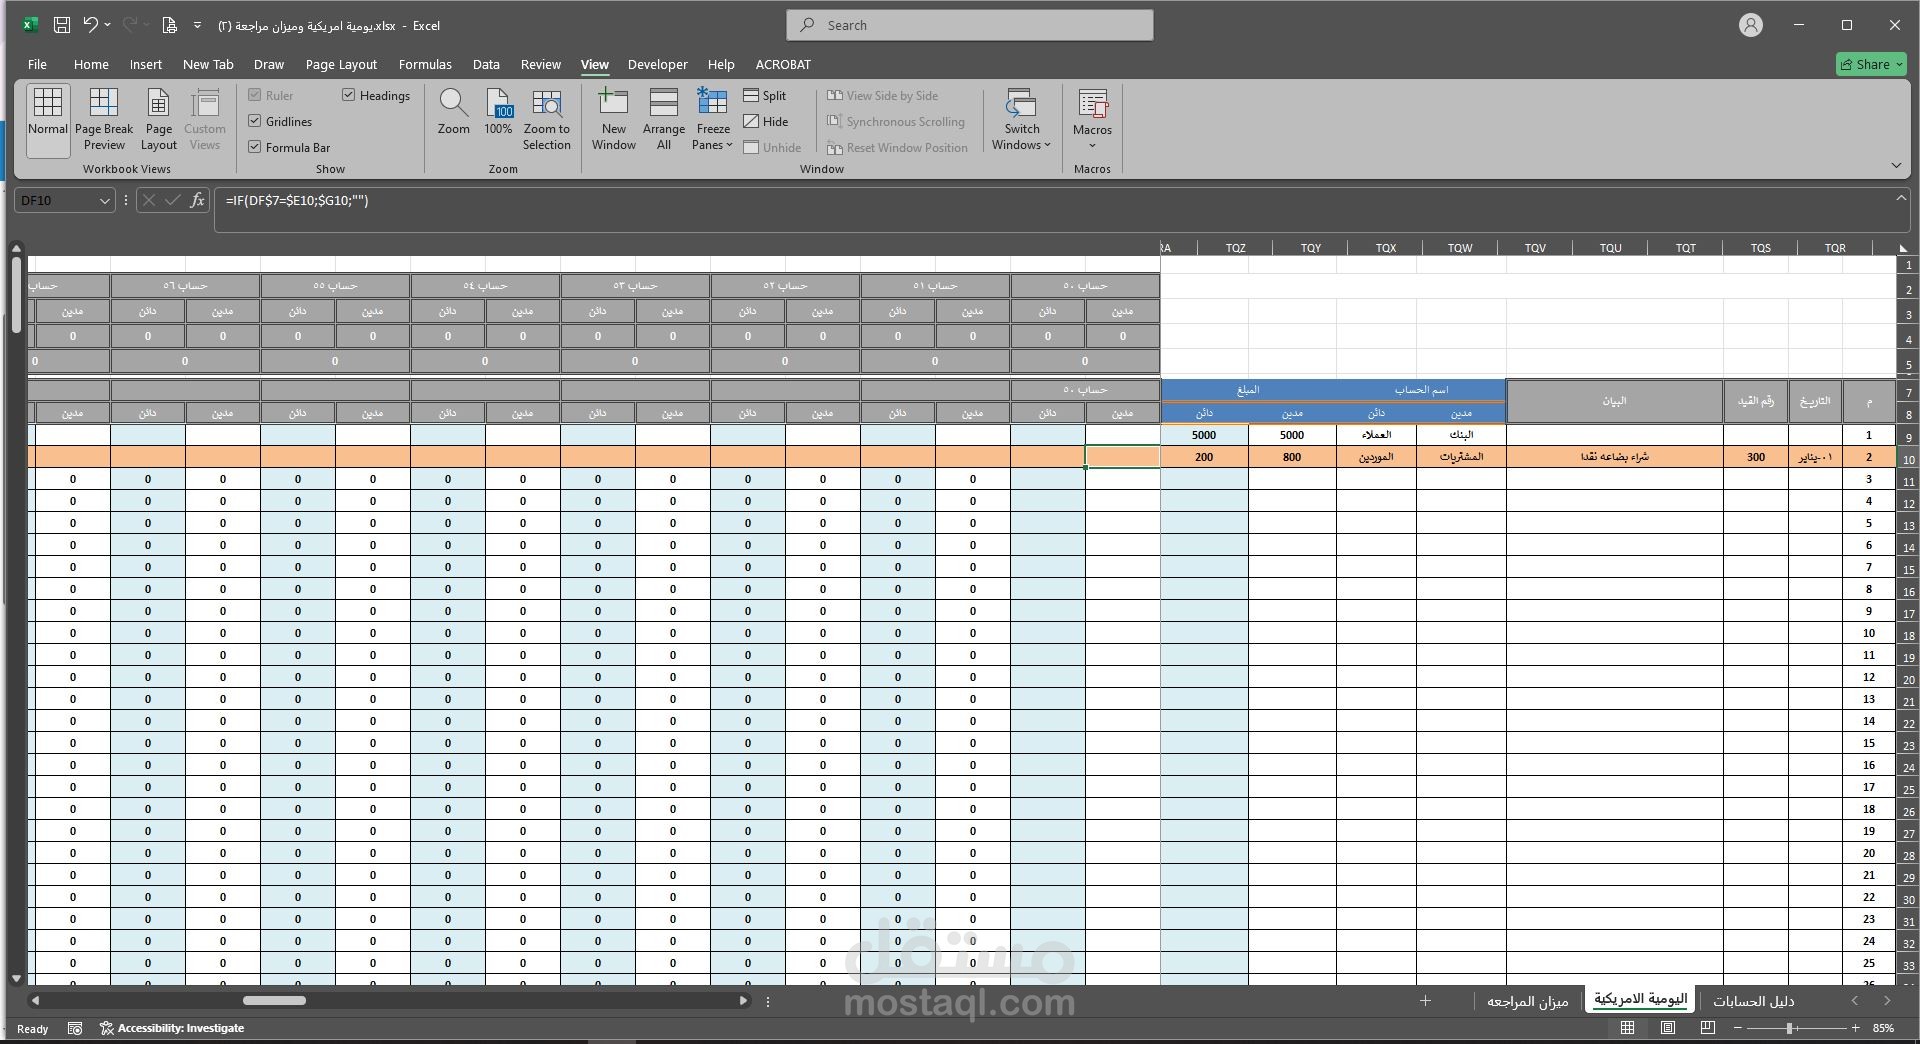This screenshot has height=1044, width=1920.
Task: Click Arrange All windows
Action: pos(664,120)
